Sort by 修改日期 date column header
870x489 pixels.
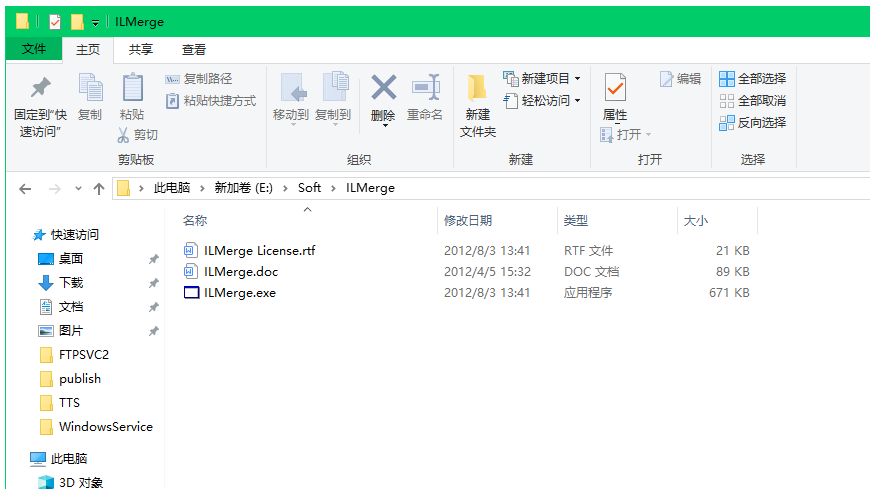click(x=468, y=221)
